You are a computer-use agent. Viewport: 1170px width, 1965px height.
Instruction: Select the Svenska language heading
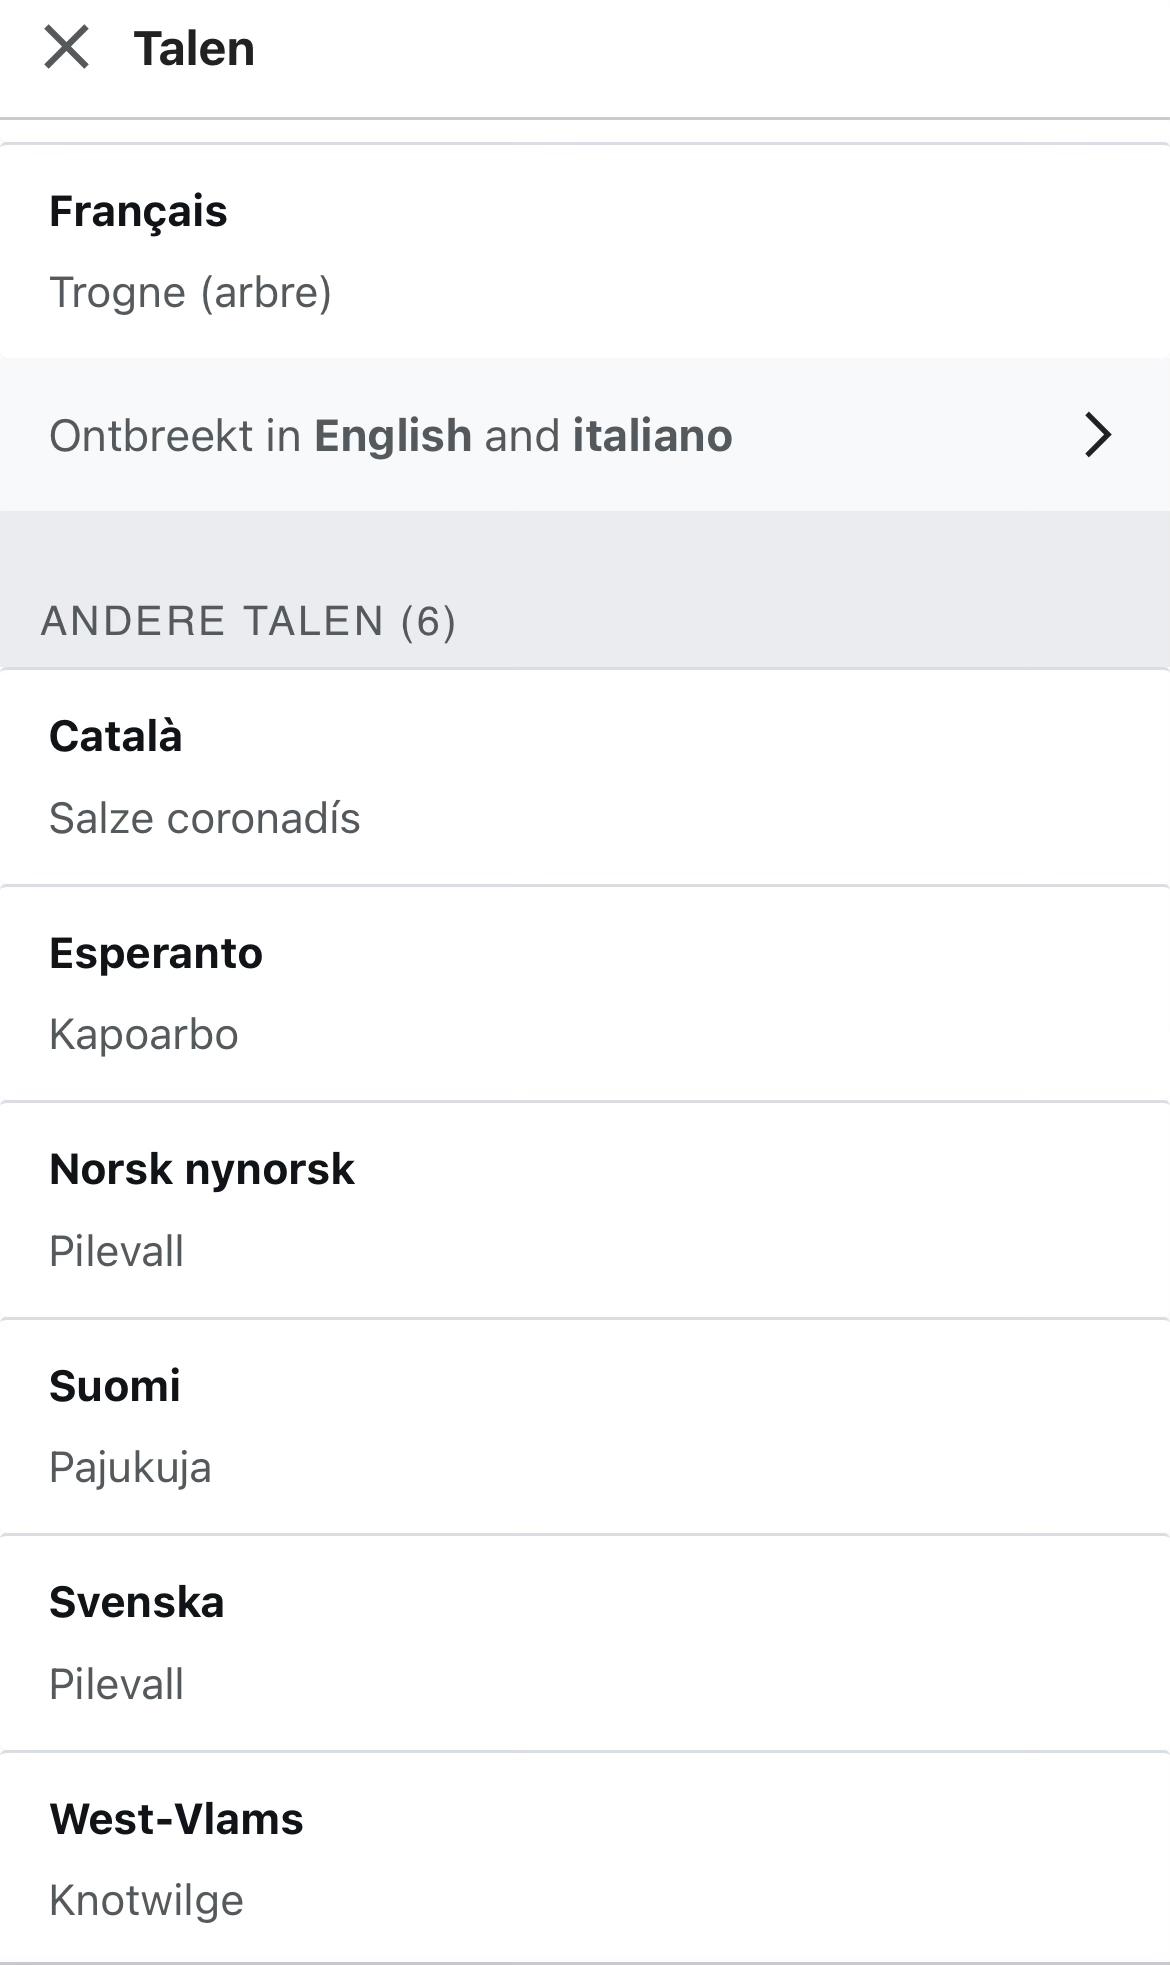(x=136, y=1602)
